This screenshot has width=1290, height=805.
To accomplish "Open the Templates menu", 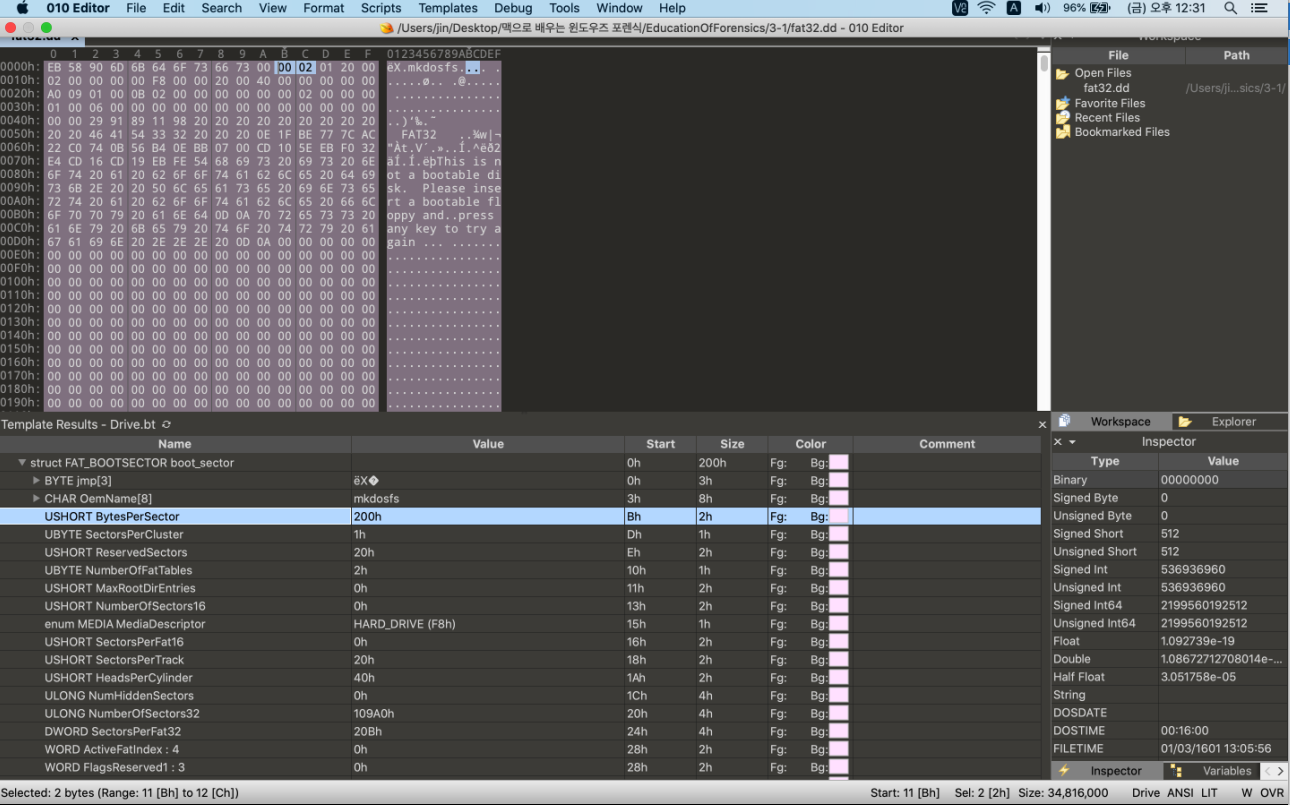I will [448, 8].
